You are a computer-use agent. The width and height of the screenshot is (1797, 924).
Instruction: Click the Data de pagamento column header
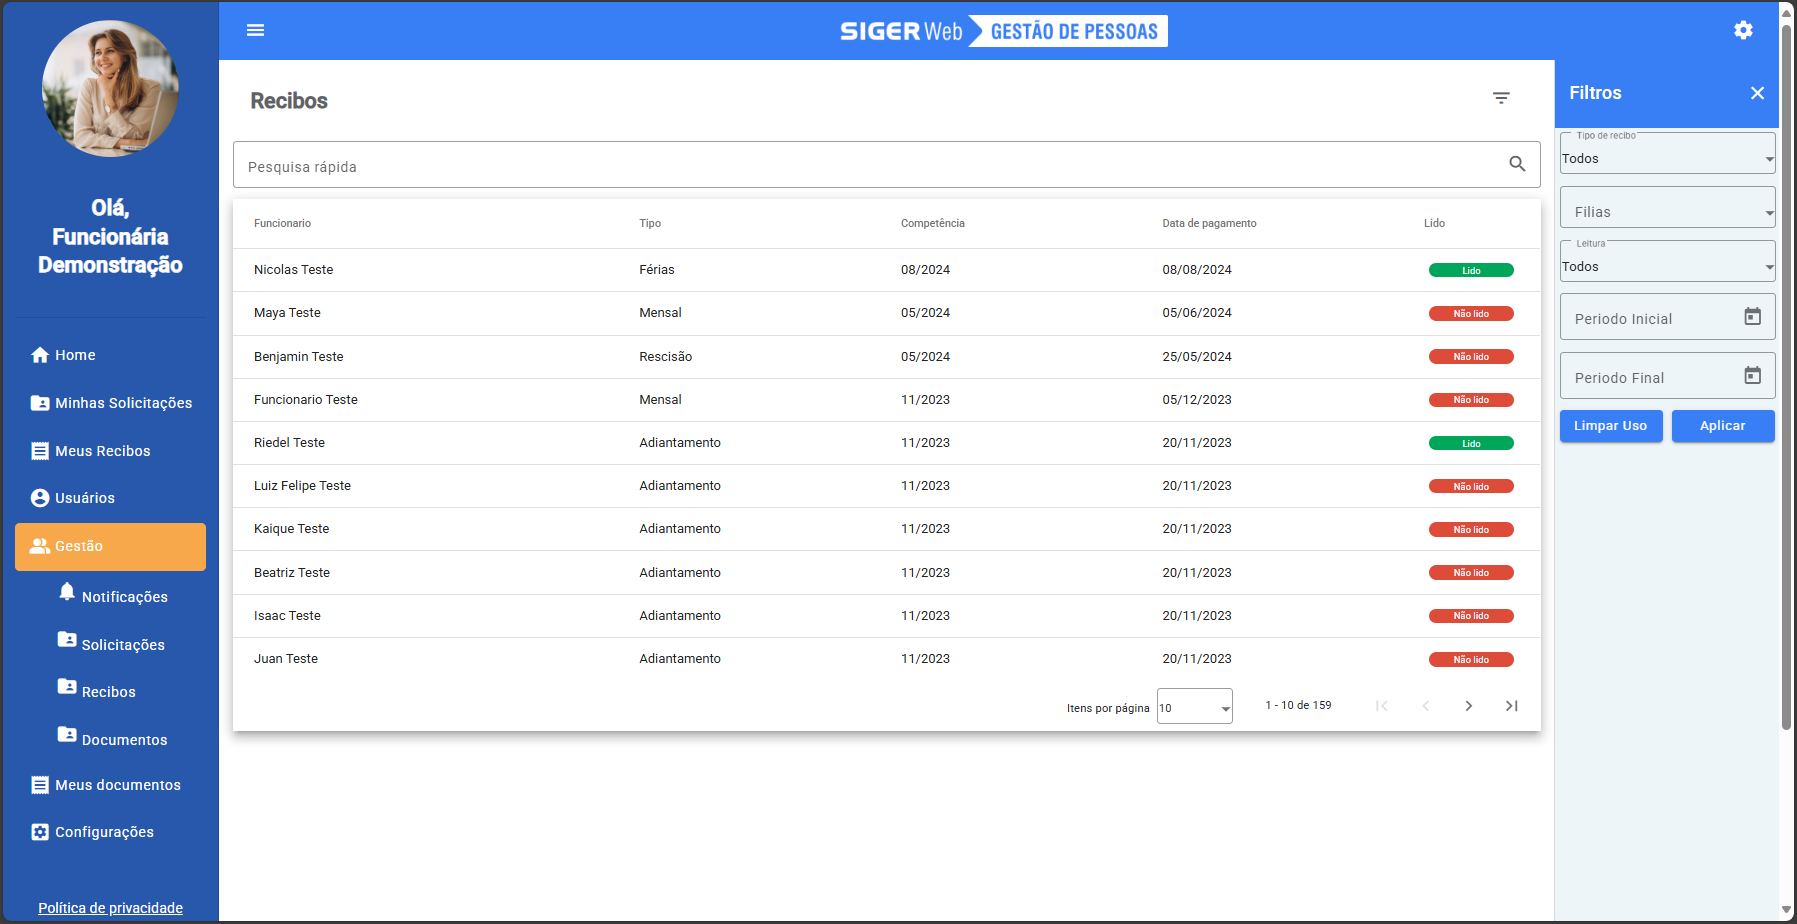[x=1209, y=223]
